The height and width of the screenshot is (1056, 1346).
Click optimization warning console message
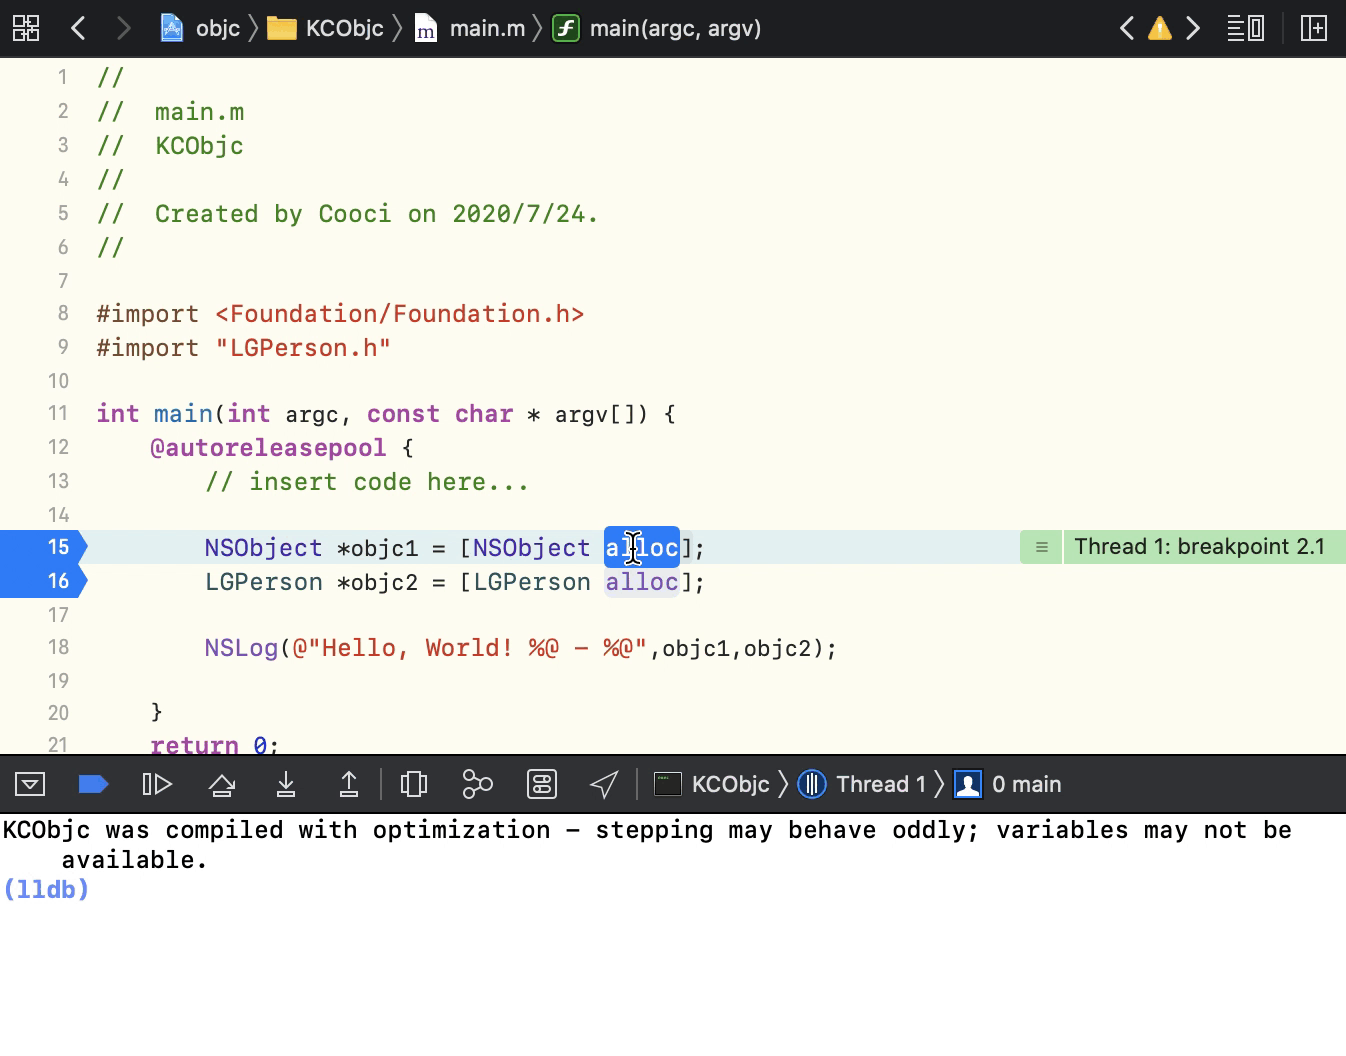pyautogui.click(x=647, y=844)
